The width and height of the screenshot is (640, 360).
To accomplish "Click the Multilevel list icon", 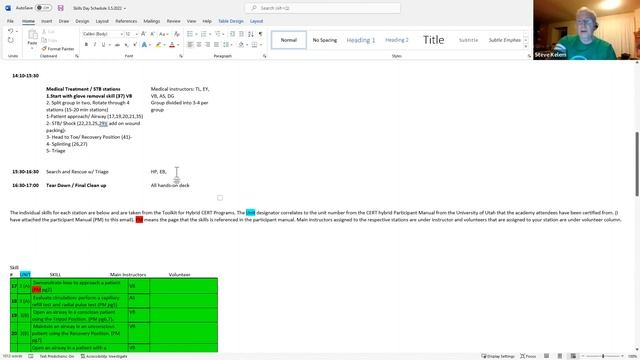I will coord(218,34).
